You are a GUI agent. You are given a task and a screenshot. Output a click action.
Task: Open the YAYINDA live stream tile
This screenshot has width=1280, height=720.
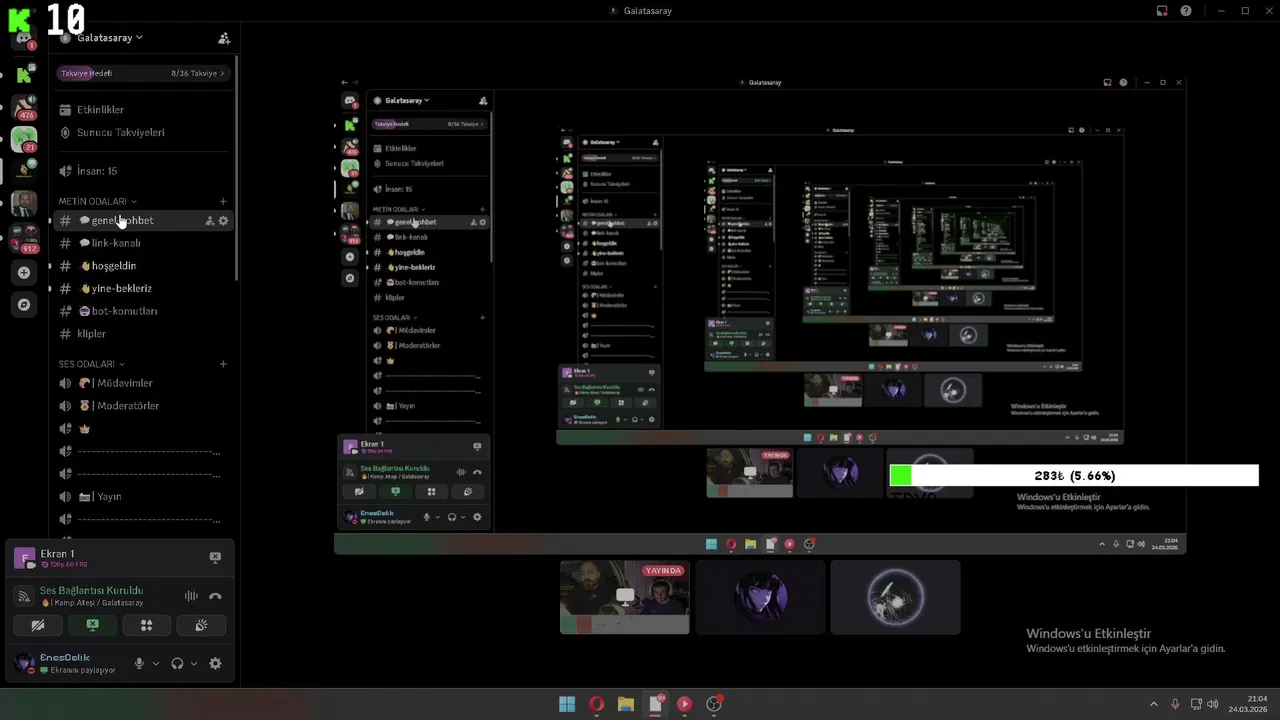click(625, 597)
